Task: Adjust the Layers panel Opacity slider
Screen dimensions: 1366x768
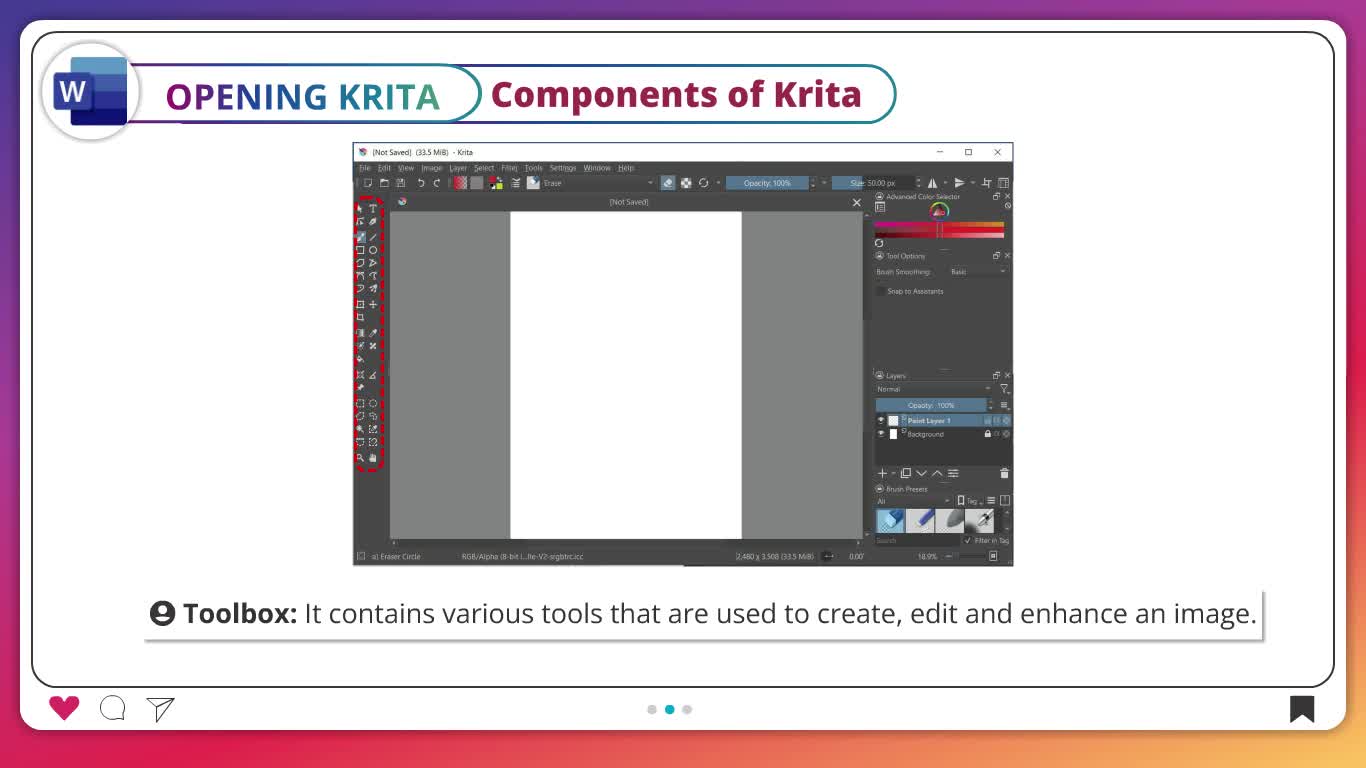Action: [x=931, y=405]
